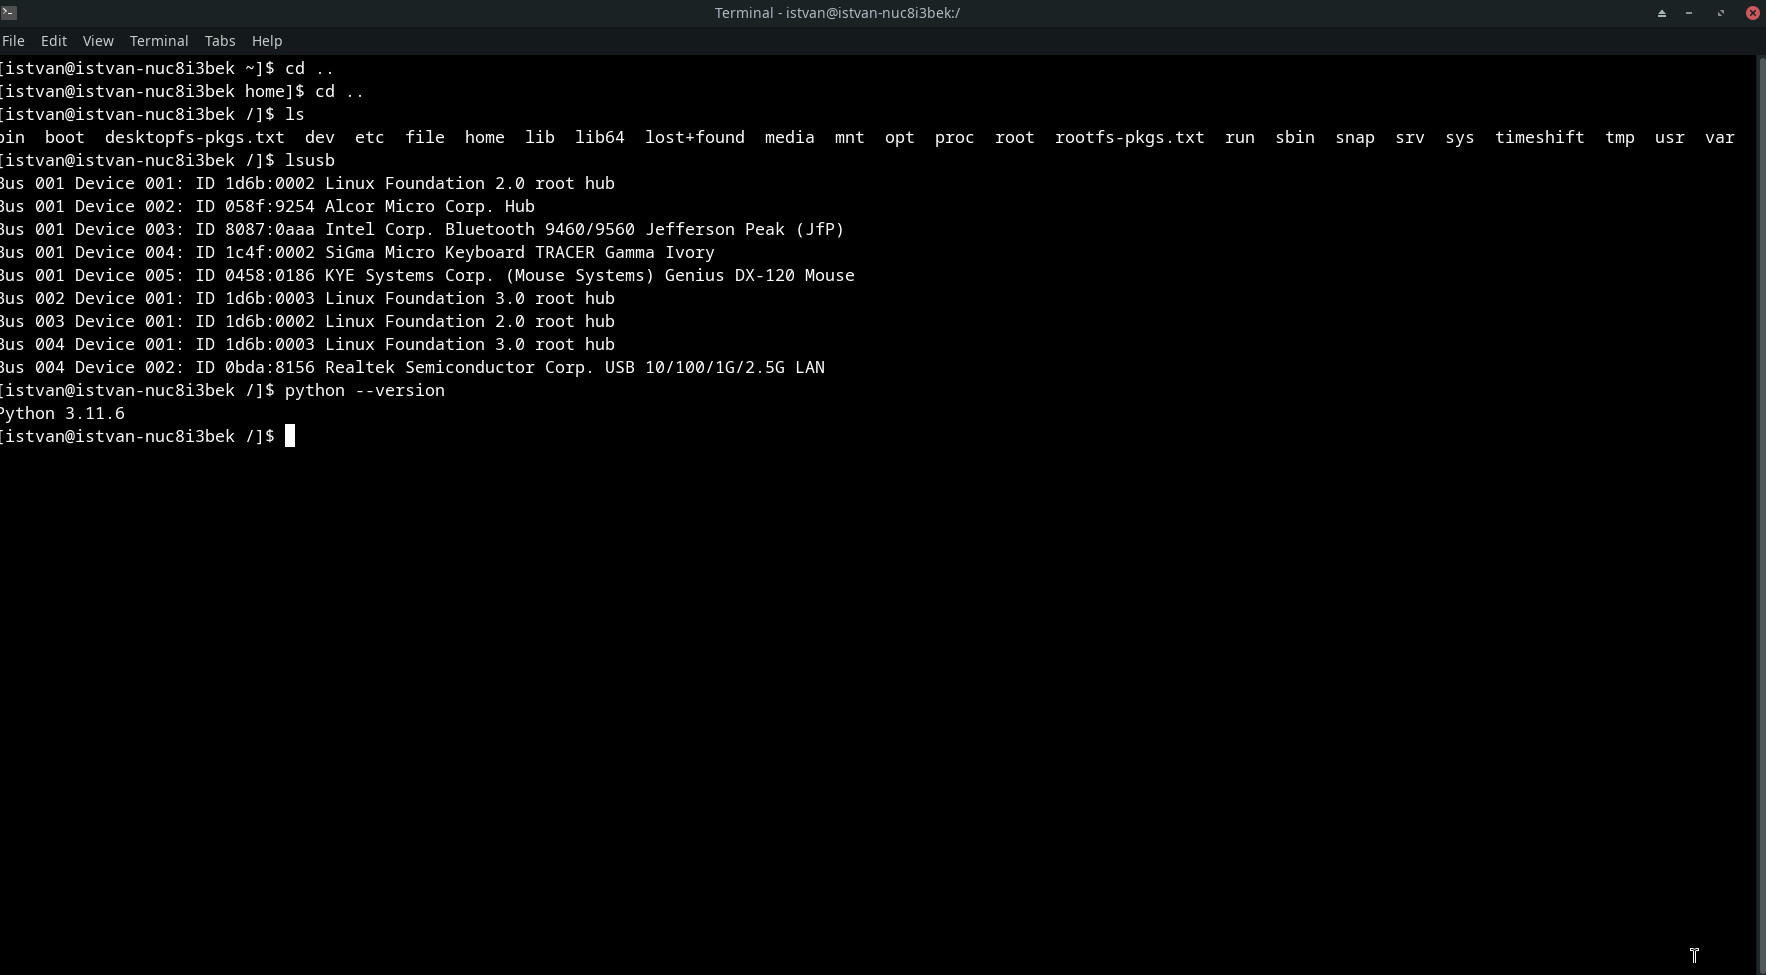Image resolution: width=1766 pixels, height=975 pixels.
Task: Open the Tabs menu
Action: point(220,41)
